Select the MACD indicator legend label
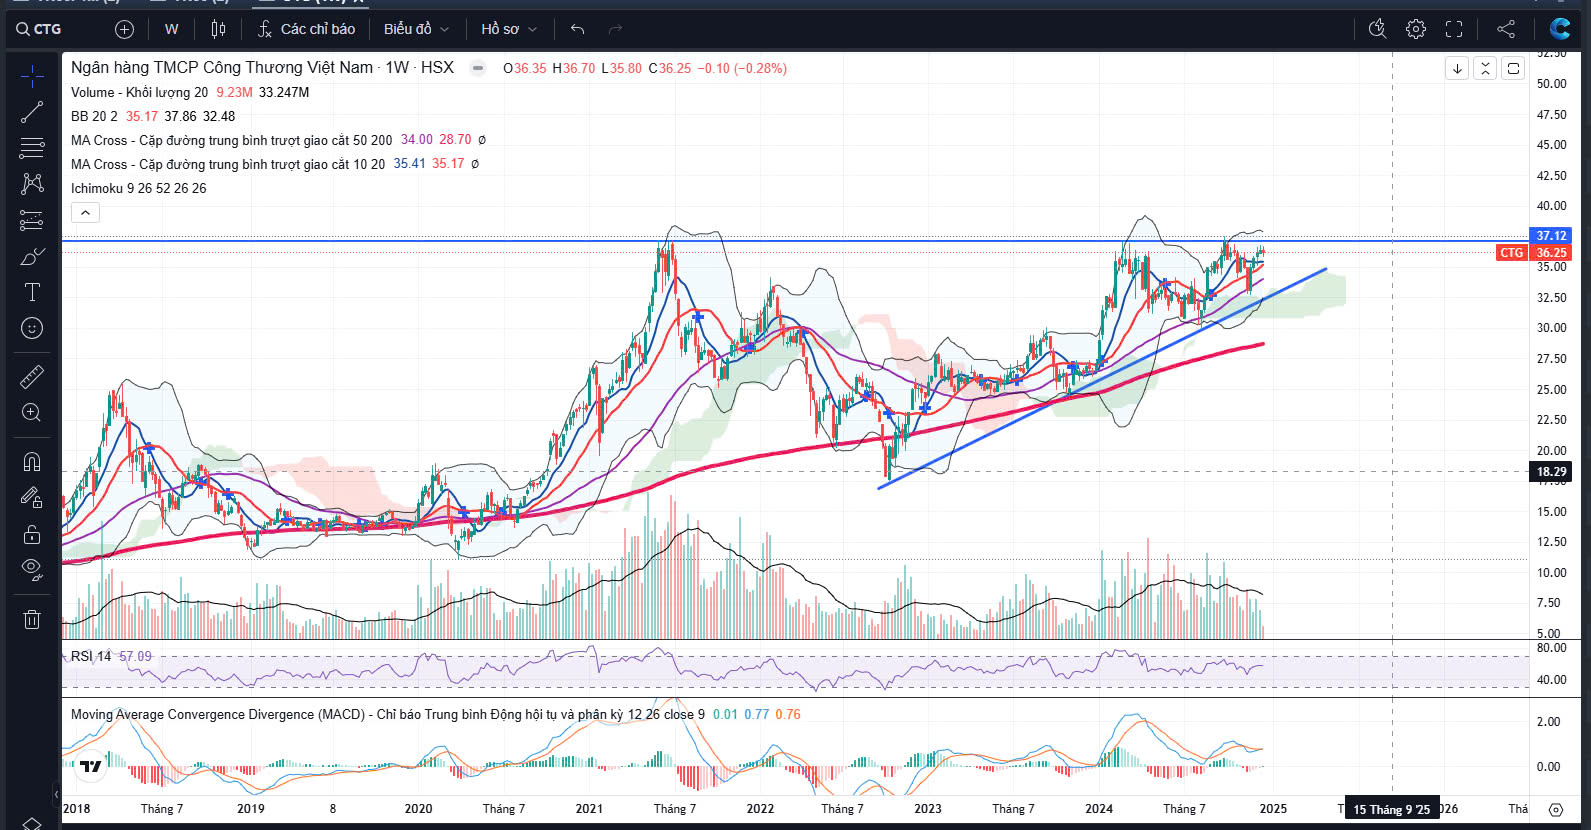1591x830 pixels. [x=388, y=714]
